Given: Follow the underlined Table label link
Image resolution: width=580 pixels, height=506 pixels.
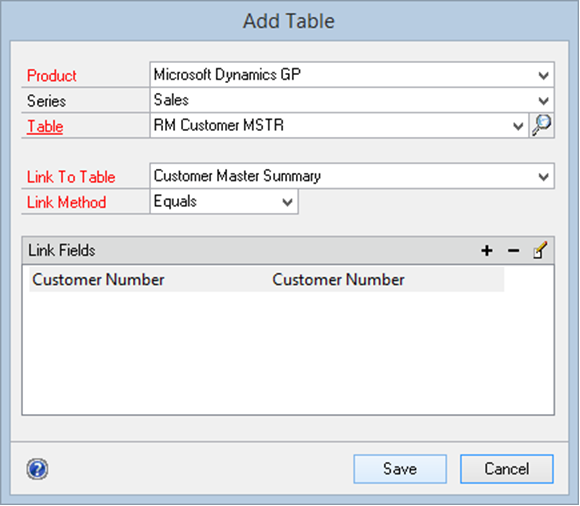Looking at the screenshot, I should click(45, 126).
